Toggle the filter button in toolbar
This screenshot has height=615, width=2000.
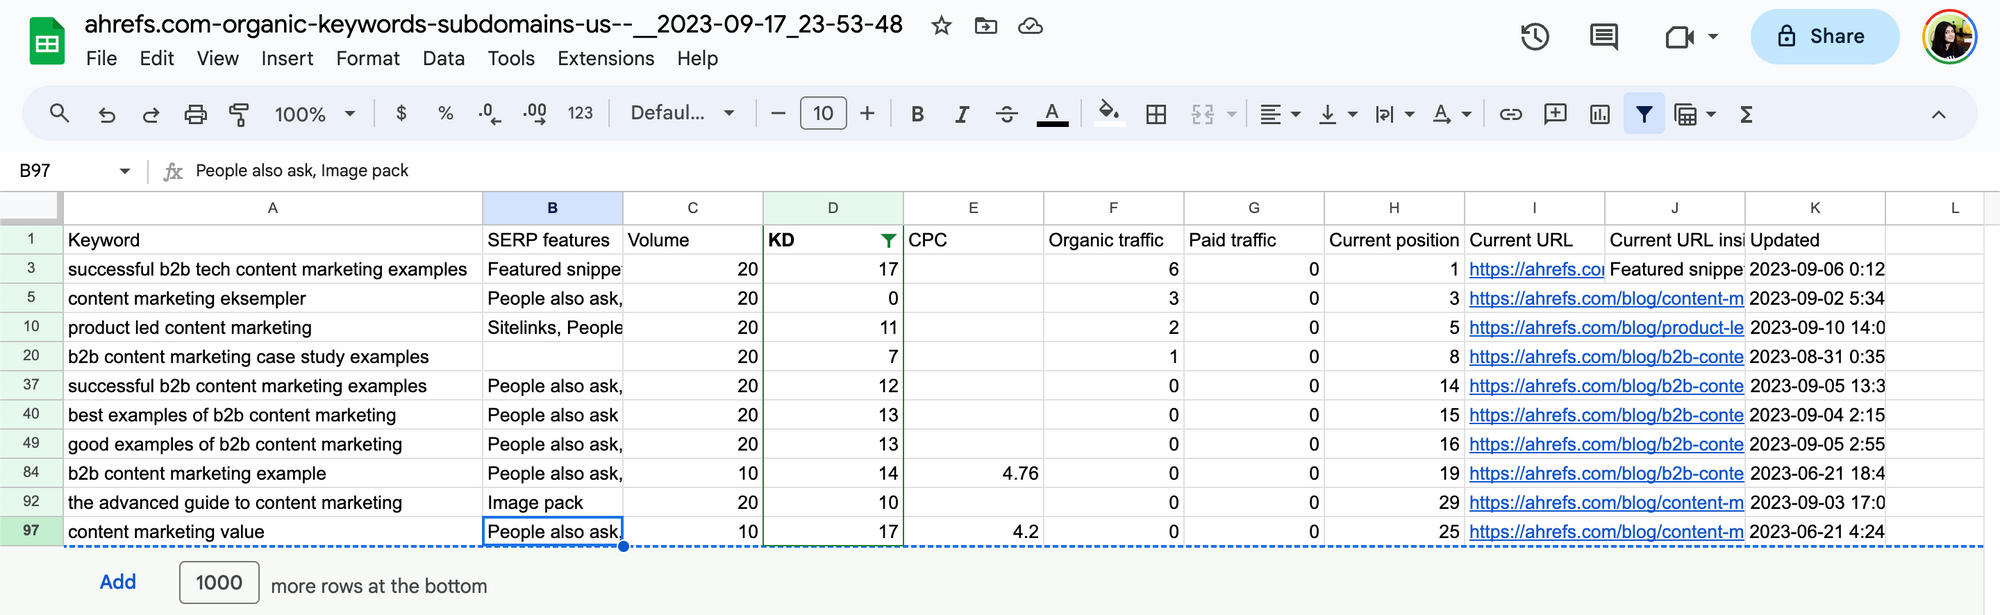(1644, 114)
